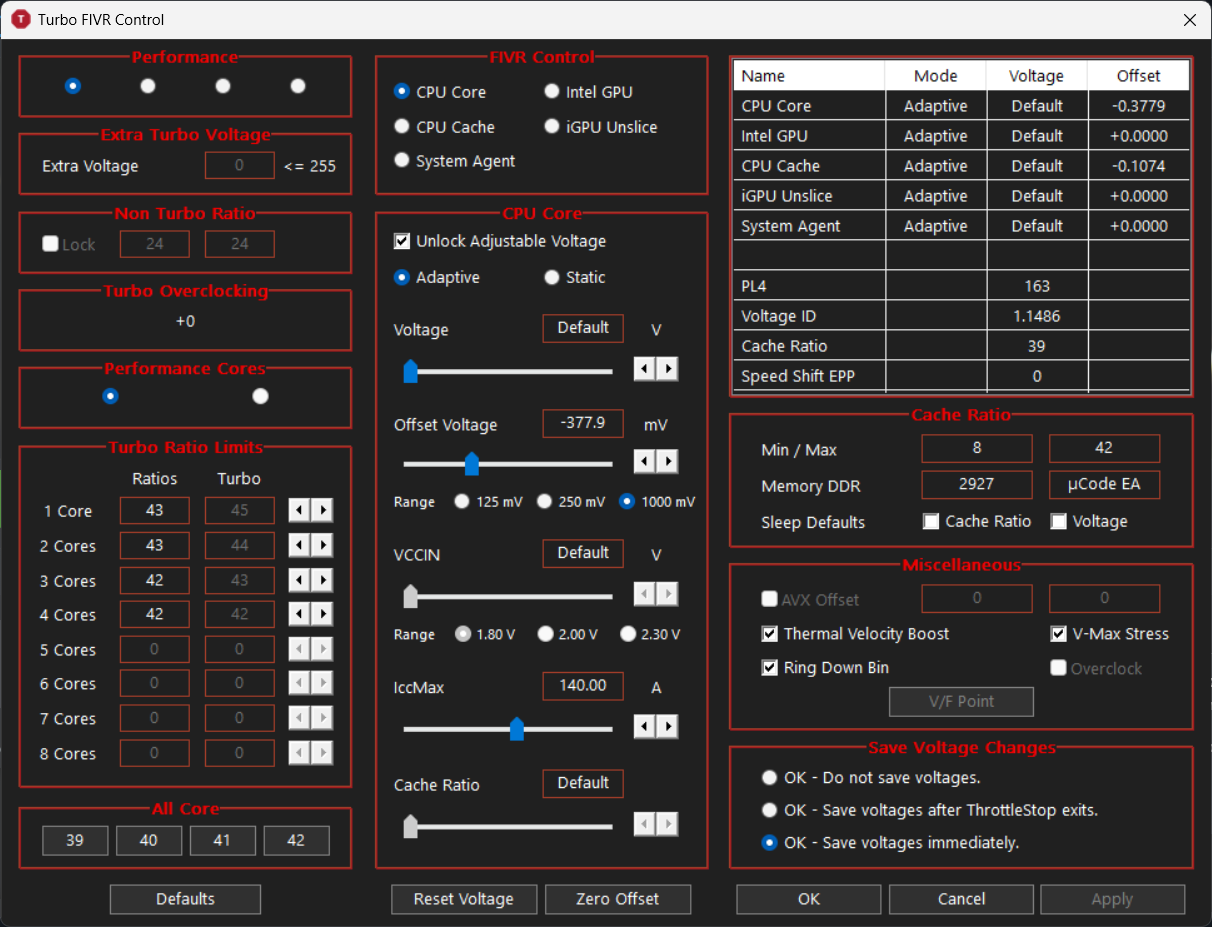Click the left arrow for 3 Cores ratio
Image resolution: width=1212 pixels, height=927 pixels.
click(x=300, y=581)
